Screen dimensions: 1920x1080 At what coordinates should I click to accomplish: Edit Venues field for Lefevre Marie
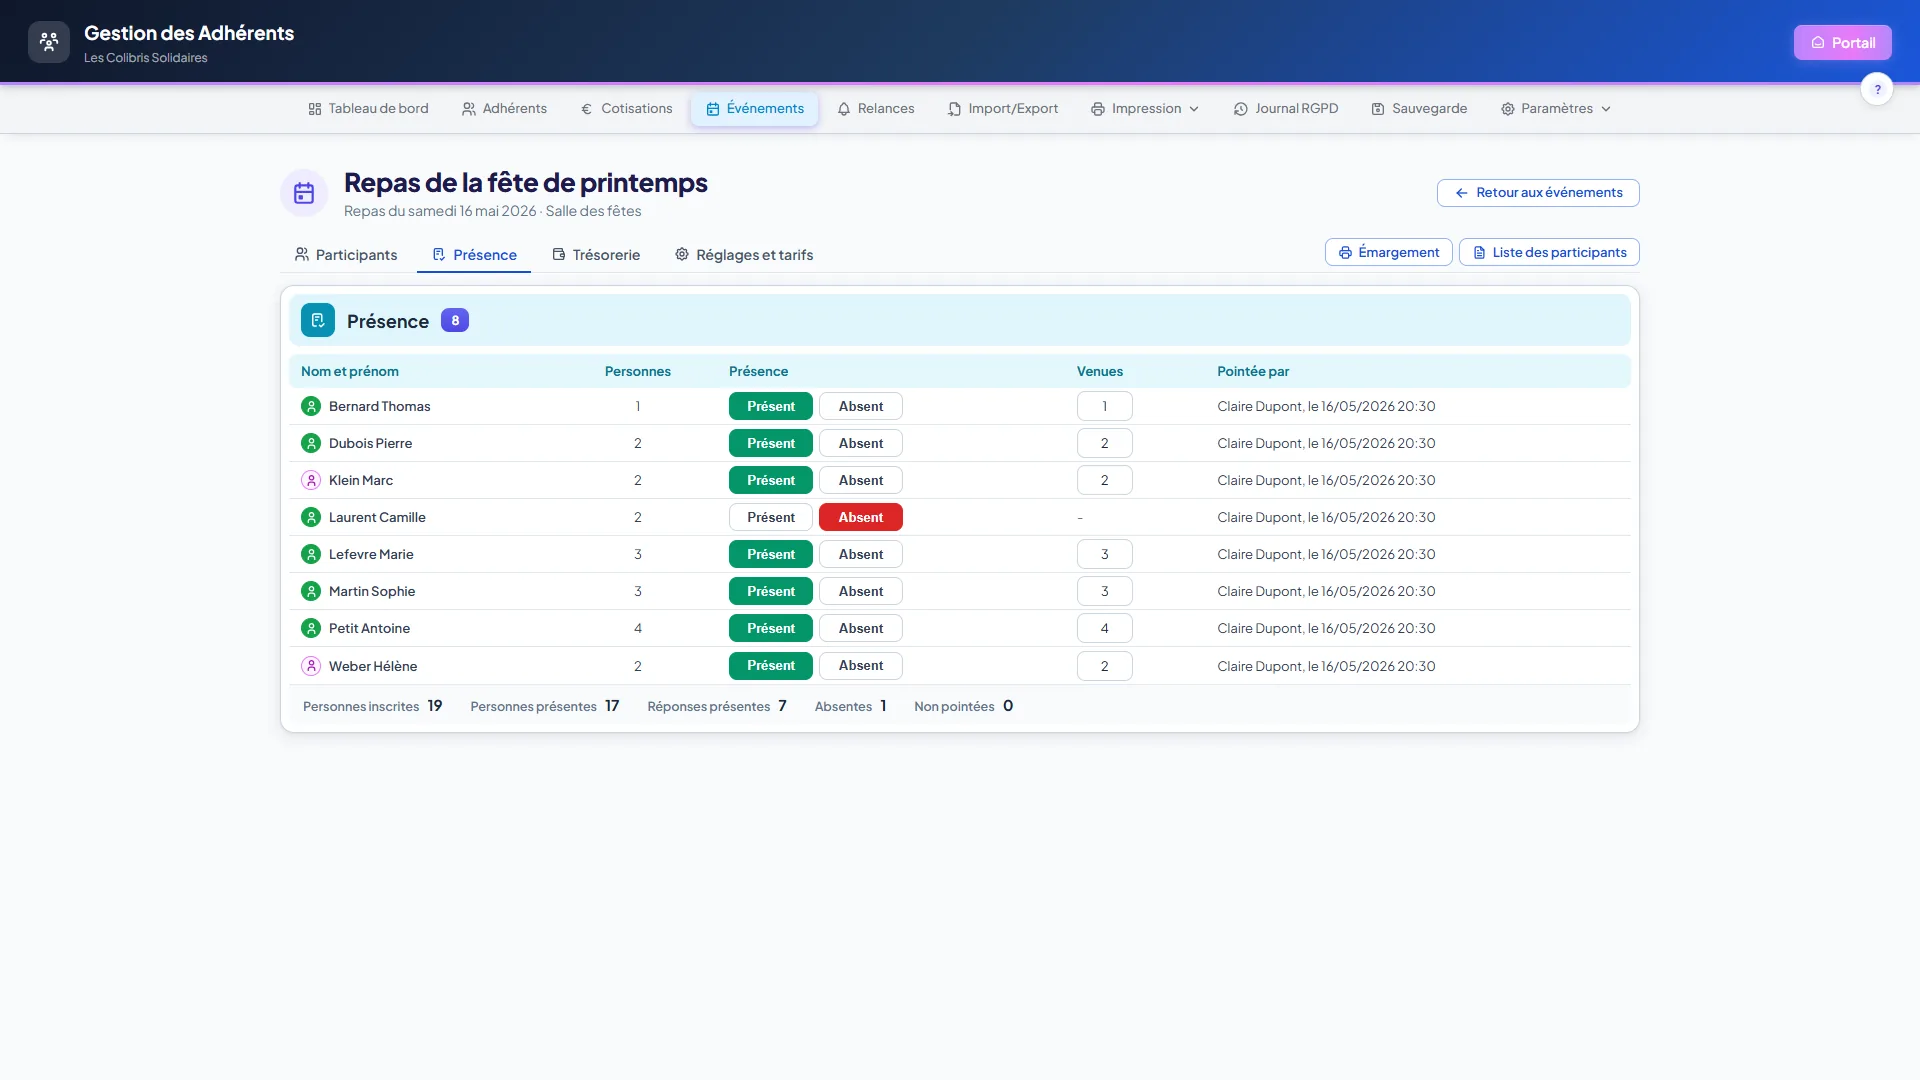(1105, 554)
